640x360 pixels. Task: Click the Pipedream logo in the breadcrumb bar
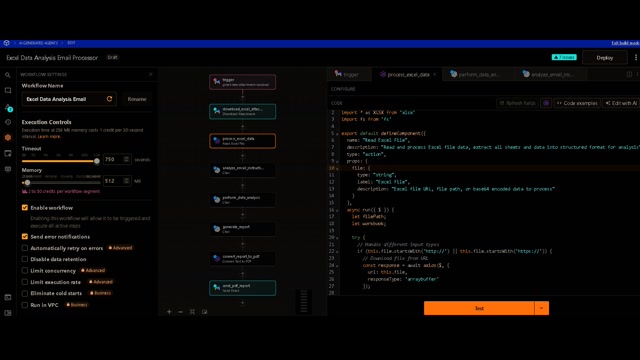[x=7, y=43]
